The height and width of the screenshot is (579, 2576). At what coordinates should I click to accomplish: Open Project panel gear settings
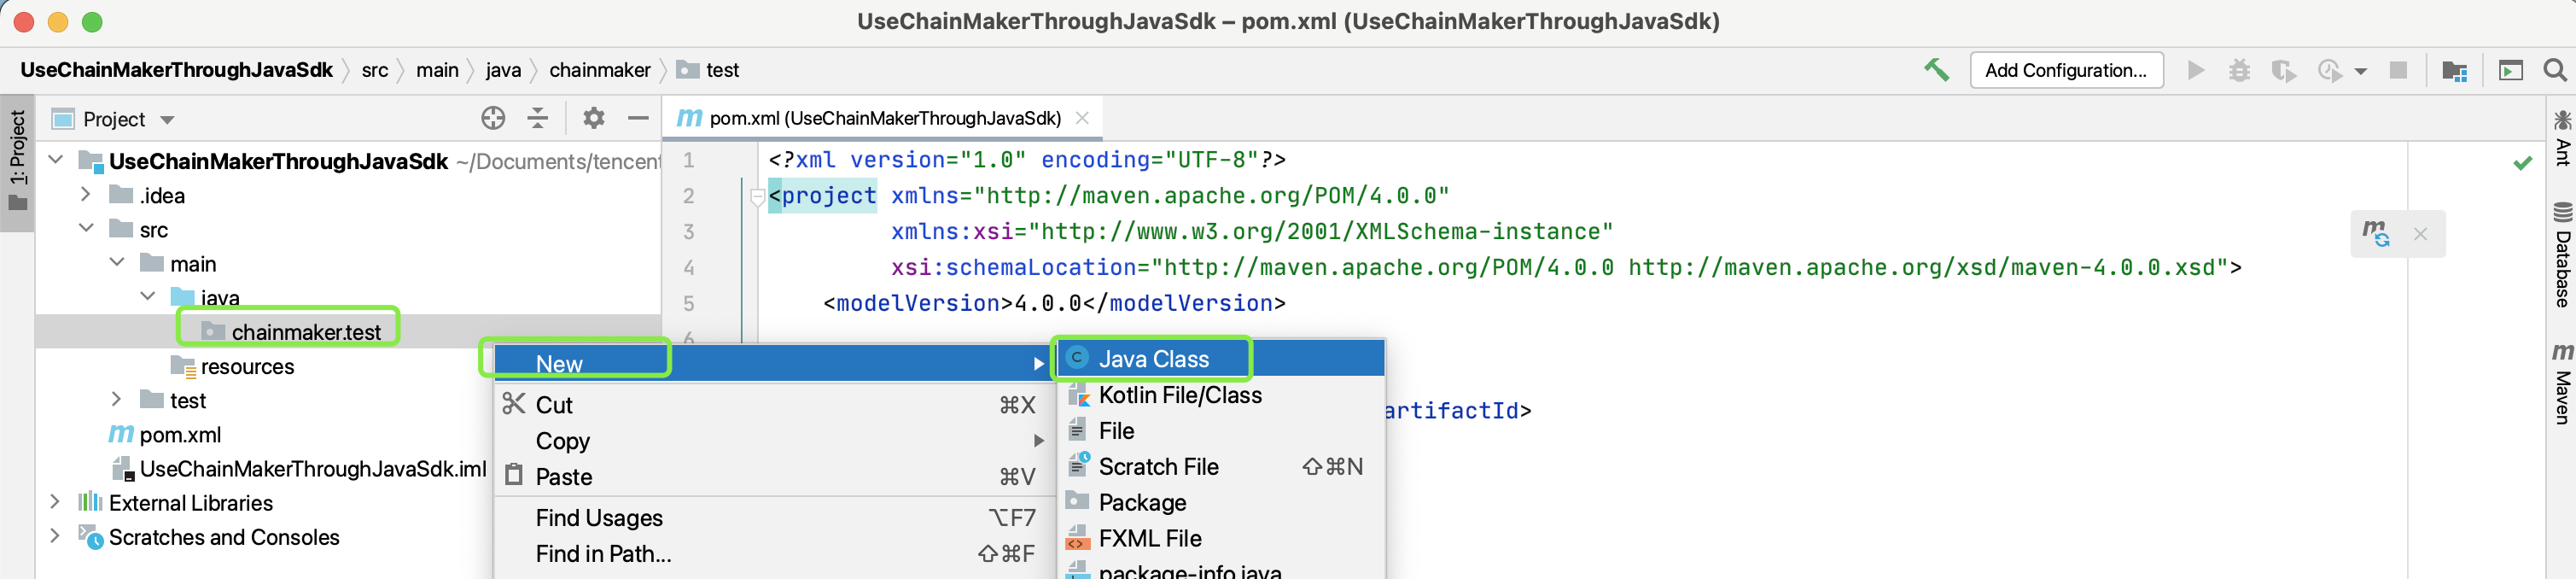(x=593, y=119)
